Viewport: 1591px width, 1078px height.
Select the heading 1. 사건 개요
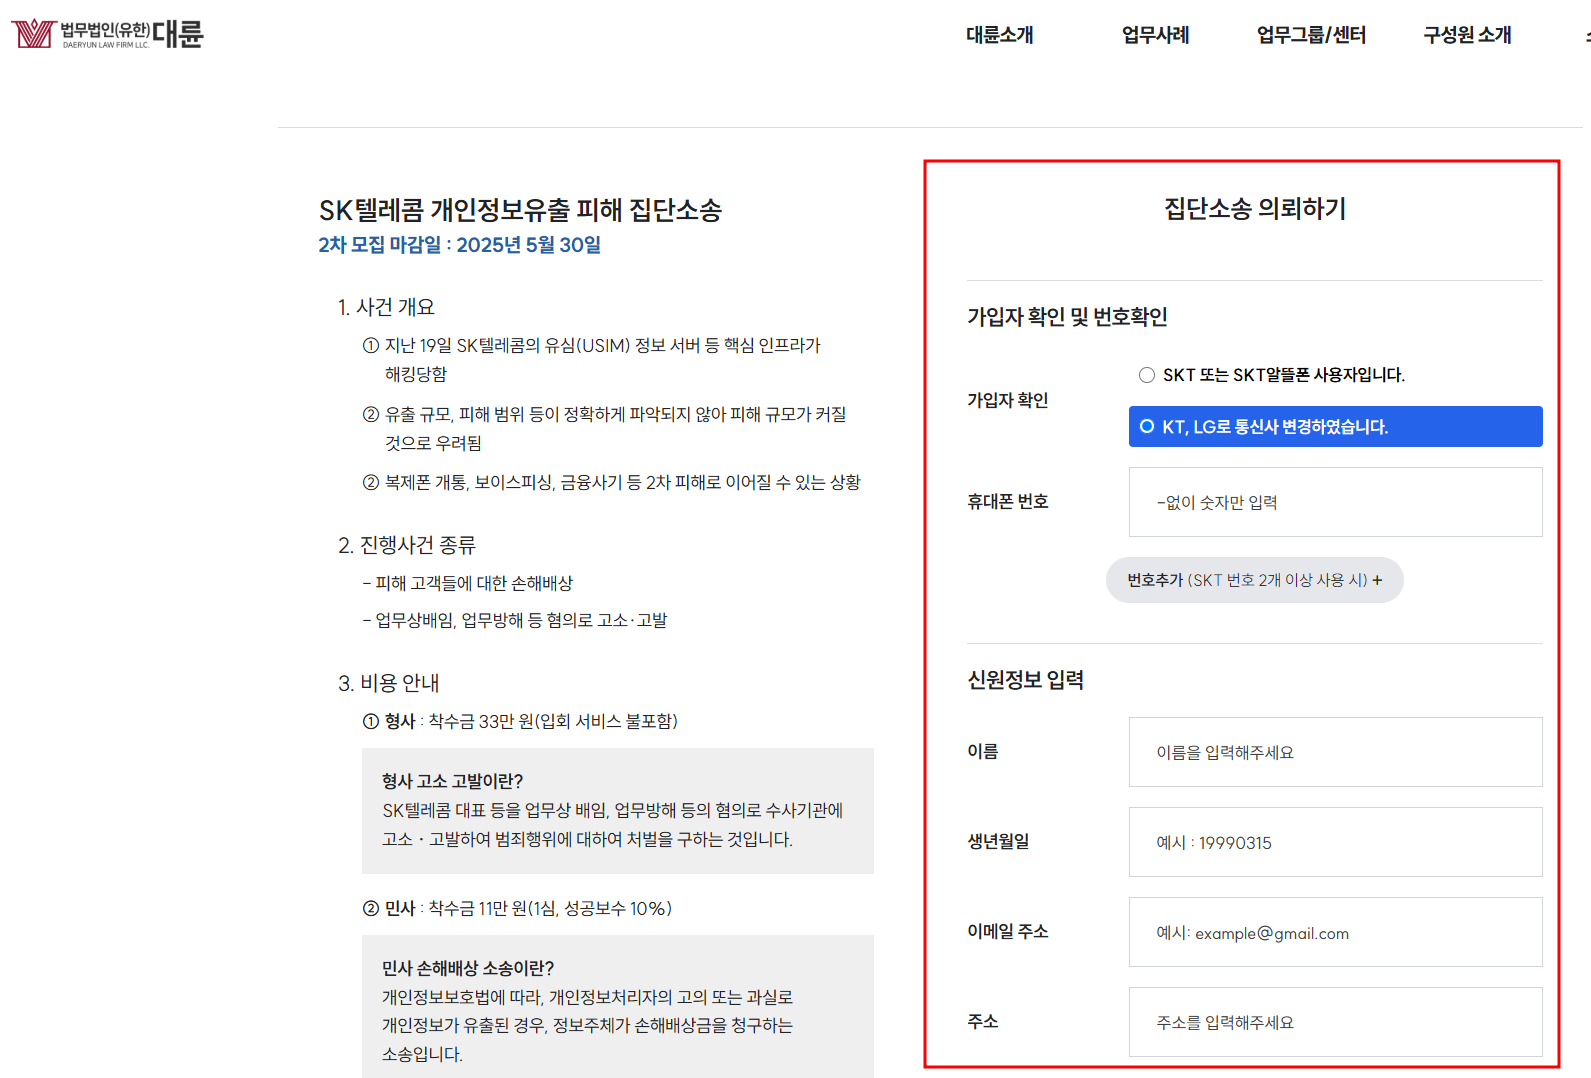click(386, 307)
